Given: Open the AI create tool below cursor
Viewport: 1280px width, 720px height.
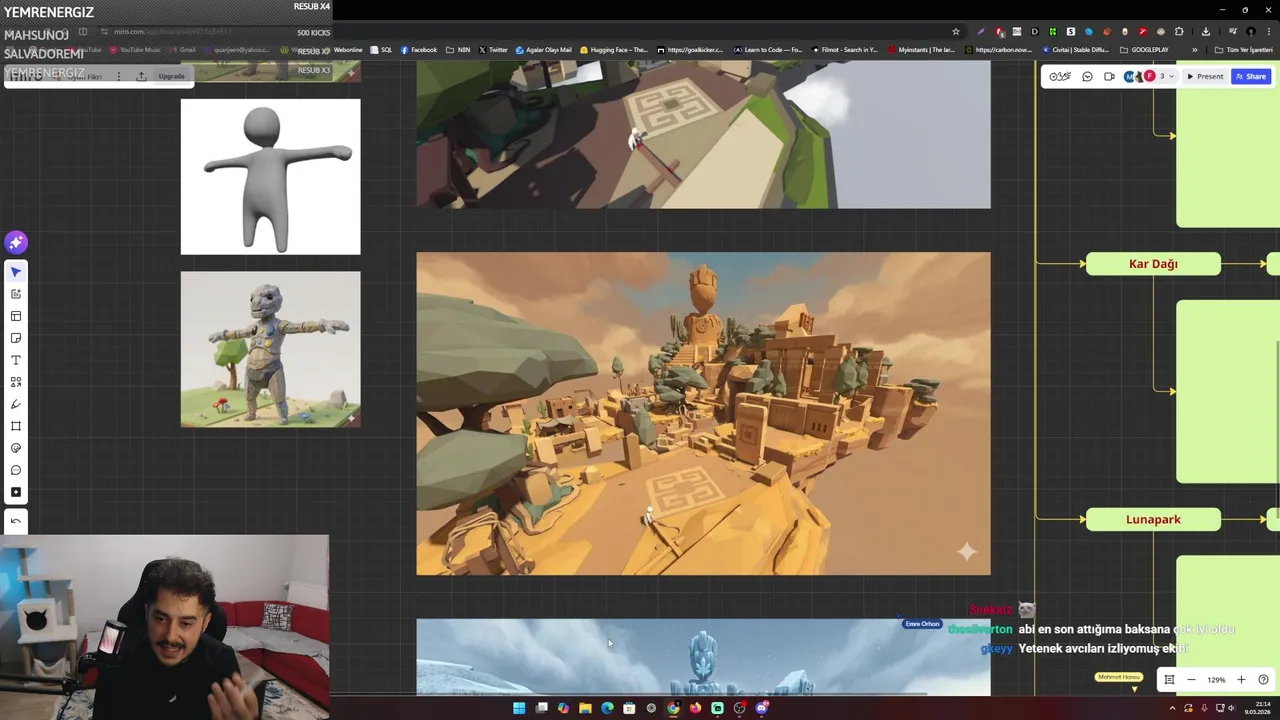Looking at the screenshot, I should [x=15, y=294].
